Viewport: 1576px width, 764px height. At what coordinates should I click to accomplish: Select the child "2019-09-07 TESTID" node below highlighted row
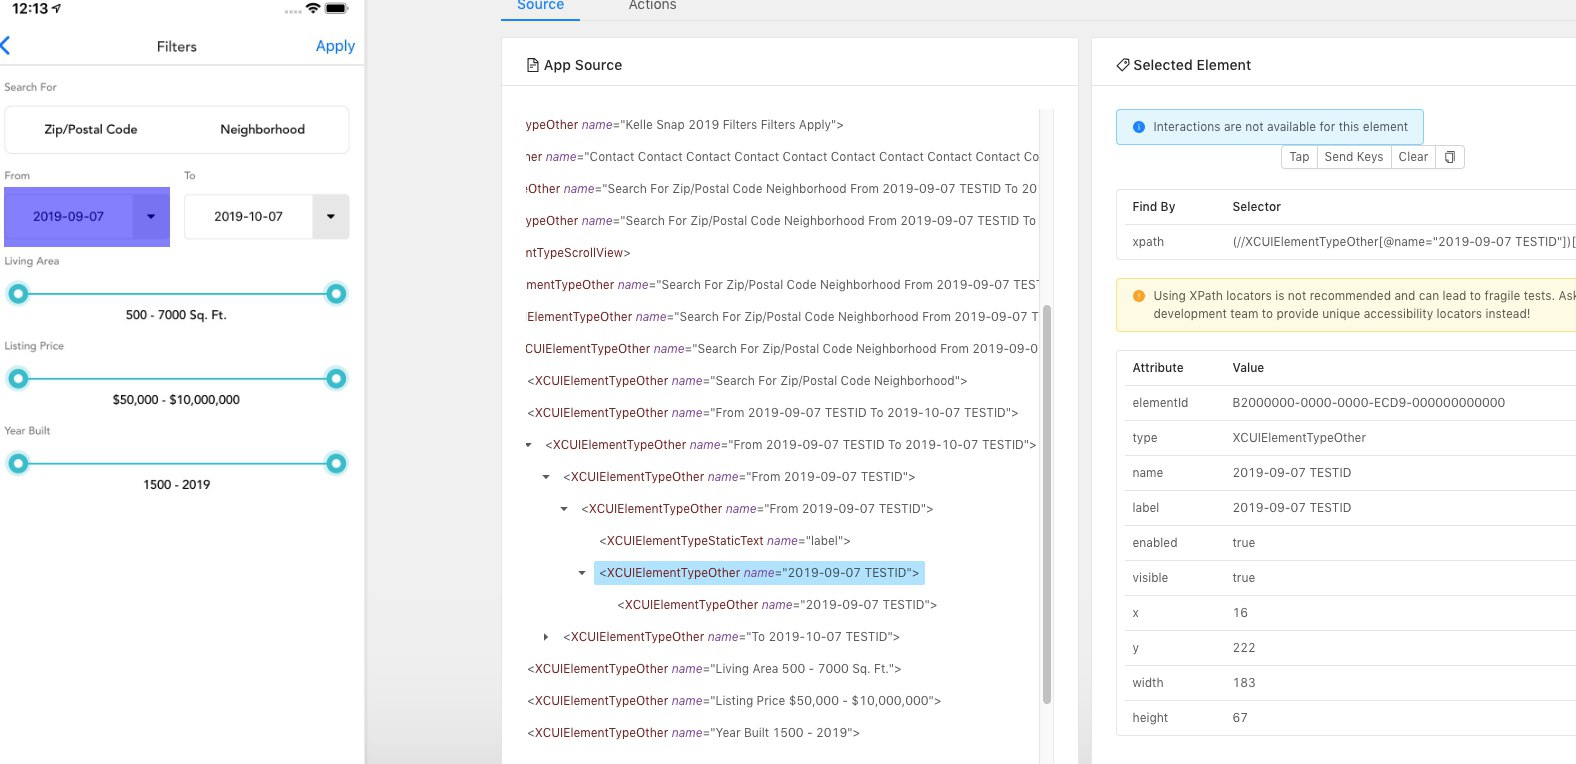[x=777, y=605]
